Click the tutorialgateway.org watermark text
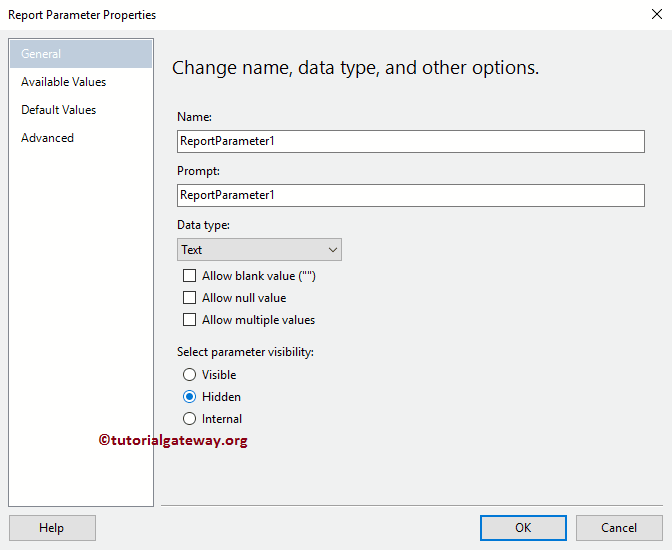This screenshot has width=672, height=550. pyautogui.click(x=172, y=440)
